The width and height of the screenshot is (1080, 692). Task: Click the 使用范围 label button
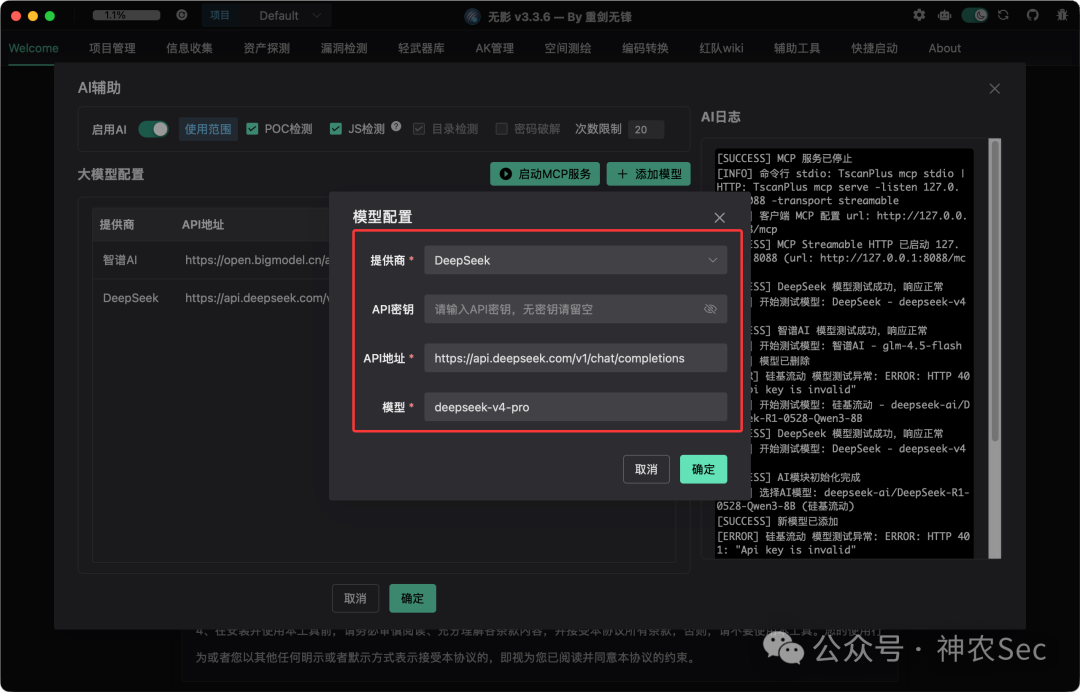208,129
